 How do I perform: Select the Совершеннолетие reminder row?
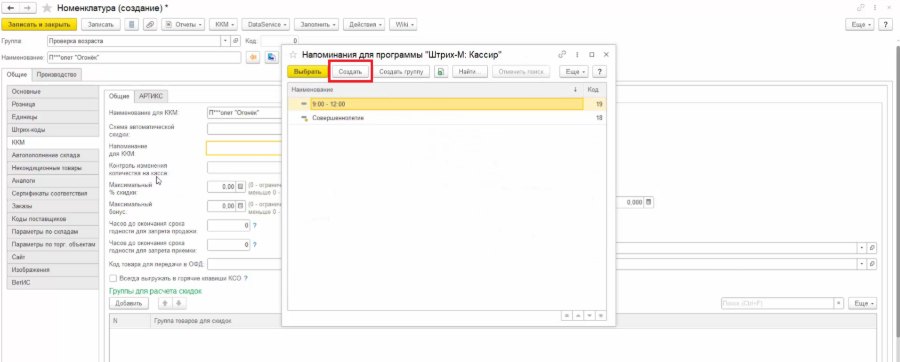coord(447,118)
